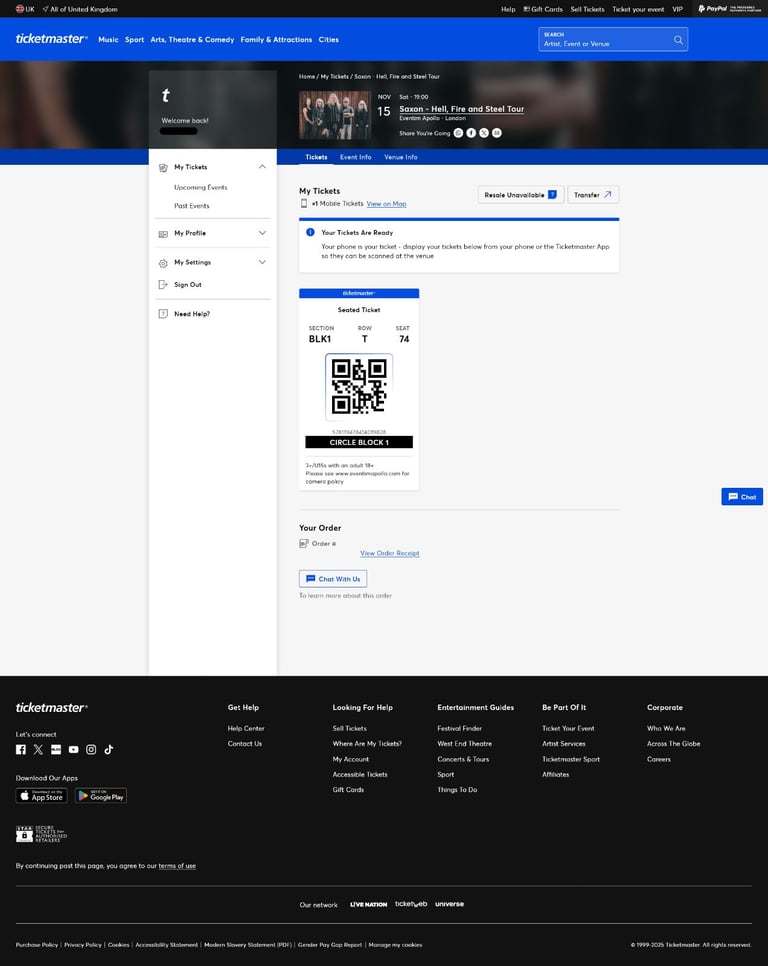Click the ticket QR code
The height and width of the screenshot is (966, 768).
359,387
